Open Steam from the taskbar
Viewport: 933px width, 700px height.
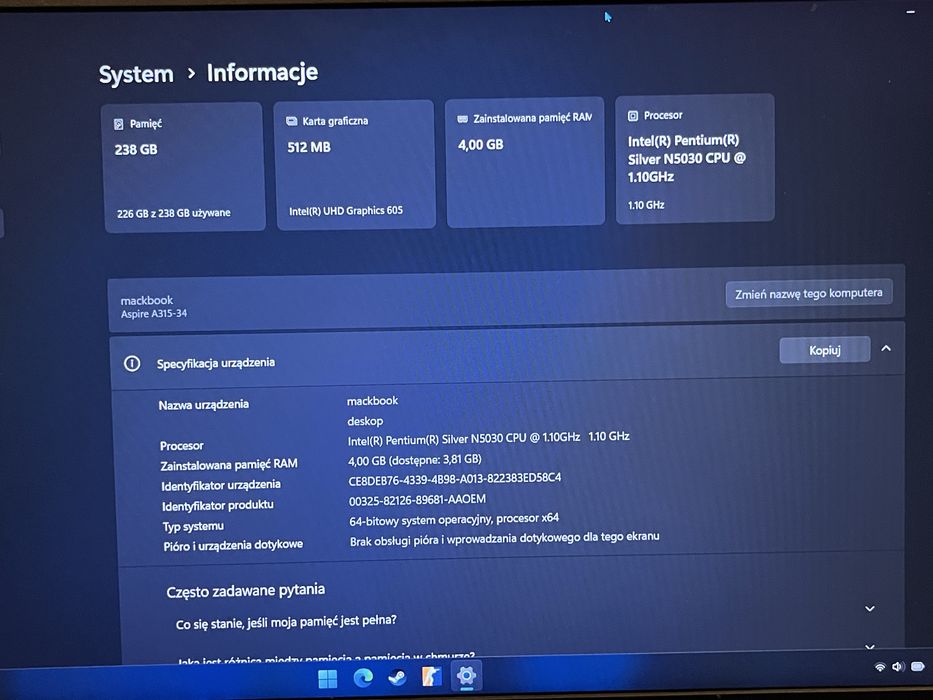tap(397, 677)
